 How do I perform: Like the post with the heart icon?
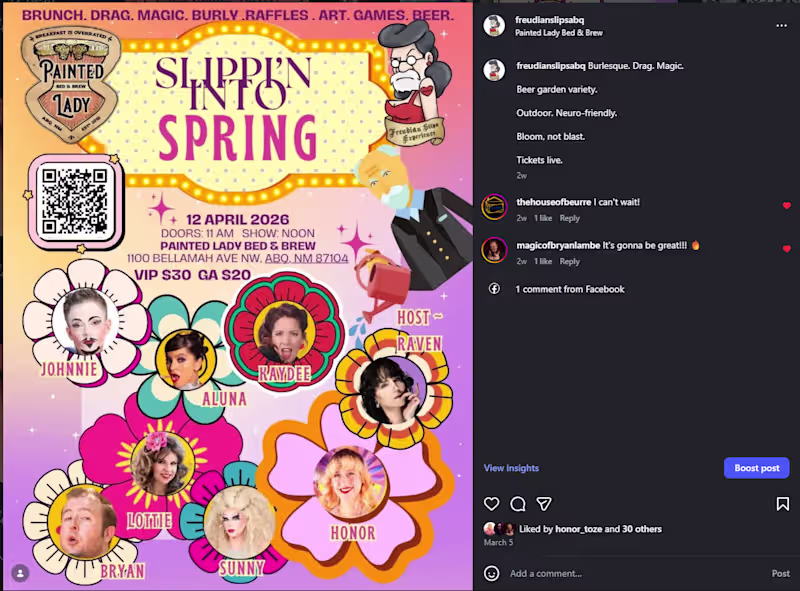point(491,504)
